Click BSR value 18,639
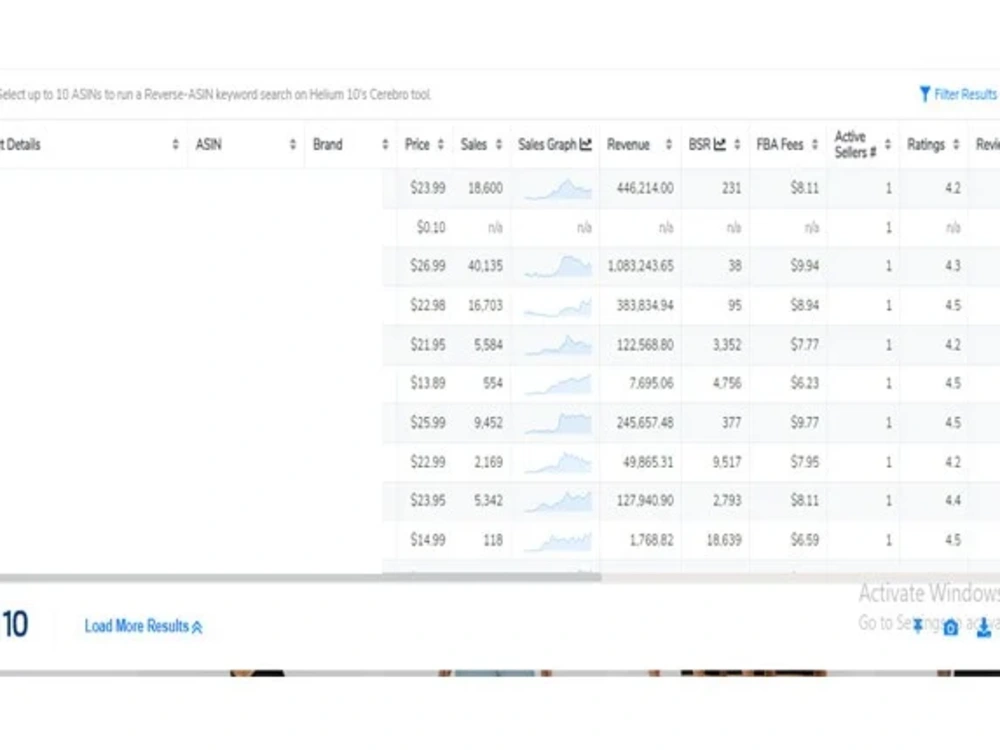The width and height of the screenshot is (1000, 750). (724, 540)
